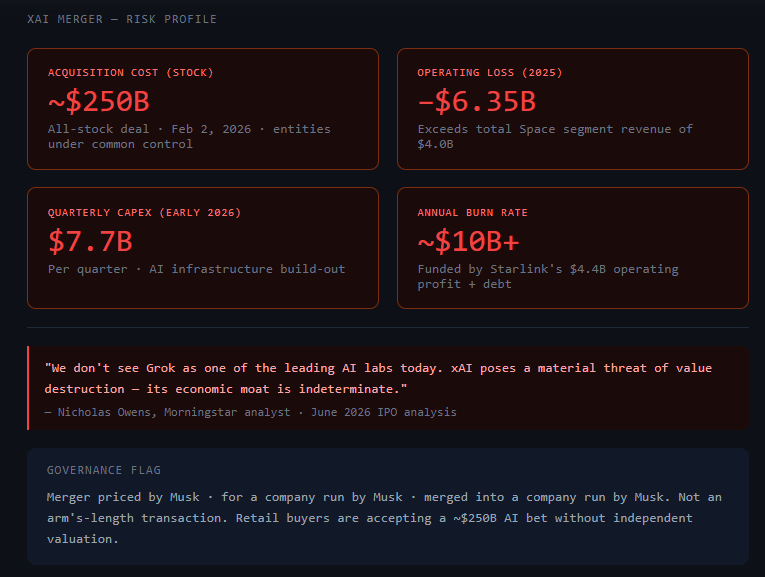This screenshot has height=577, width=765.
Task: Click the Space segment revenue $4.0B note
Action: pos(555,137)
